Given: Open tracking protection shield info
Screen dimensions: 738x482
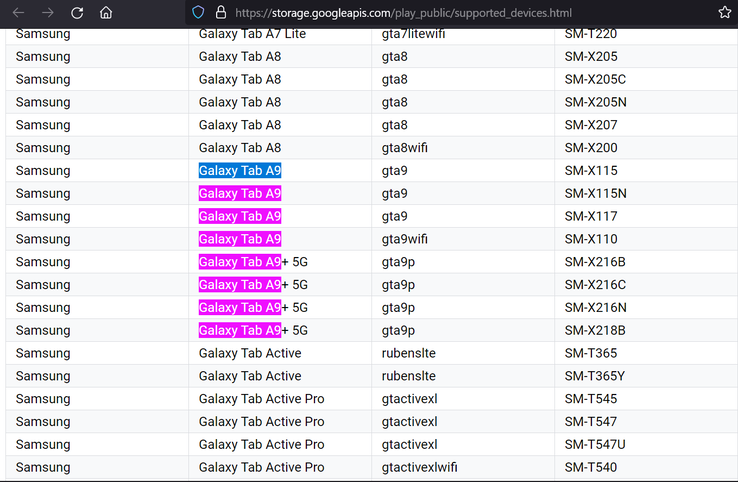Looking at the screenshot, I should 198,13.
